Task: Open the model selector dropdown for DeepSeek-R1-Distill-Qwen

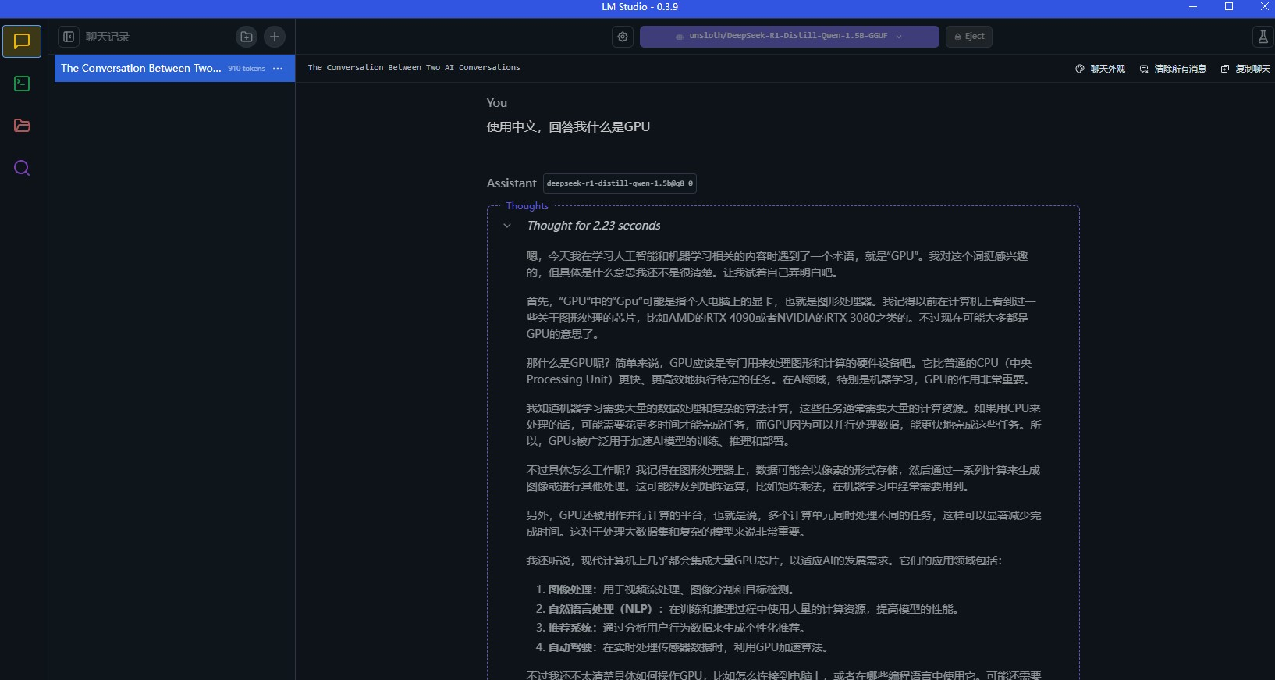Action: (789, 36)
